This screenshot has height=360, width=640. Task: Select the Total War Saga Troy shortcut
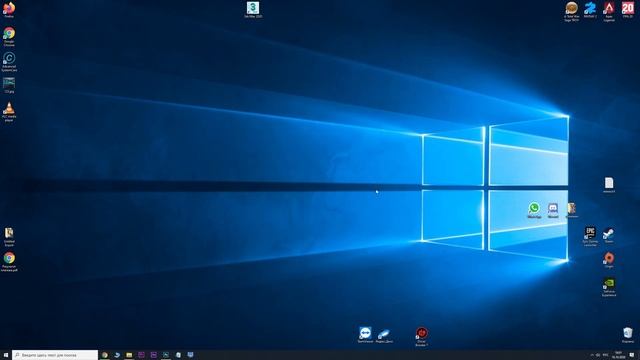click(x=571, y=11)
